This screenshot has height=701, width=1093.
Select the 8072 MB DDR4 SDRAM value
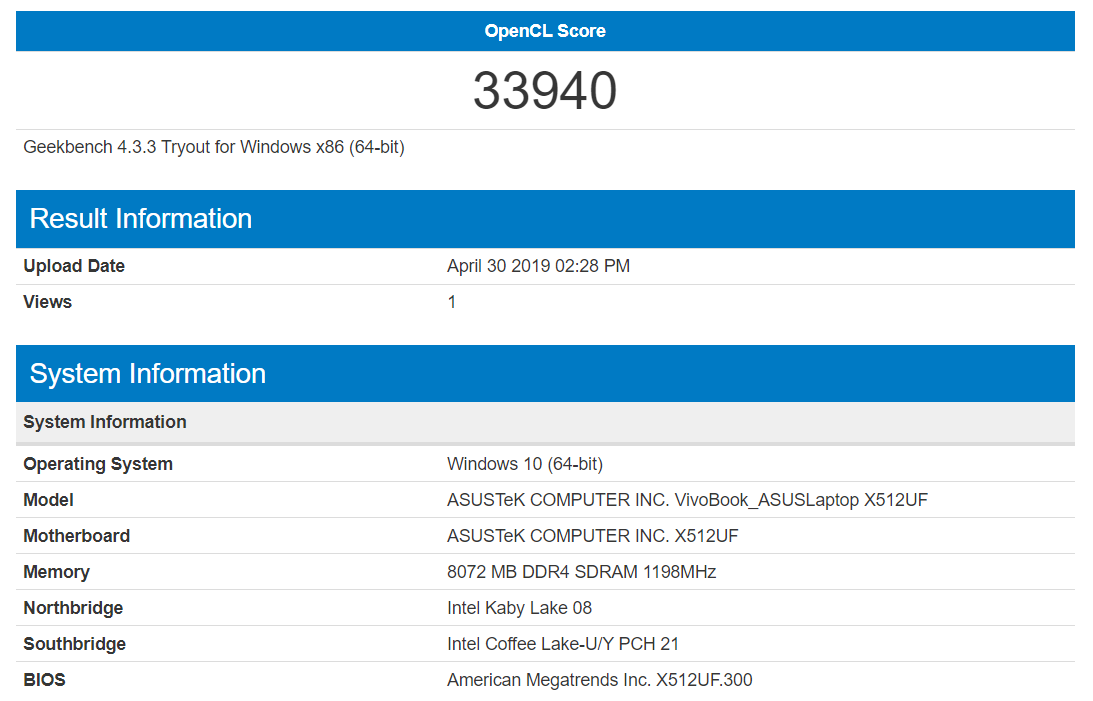tap(581, 572)
